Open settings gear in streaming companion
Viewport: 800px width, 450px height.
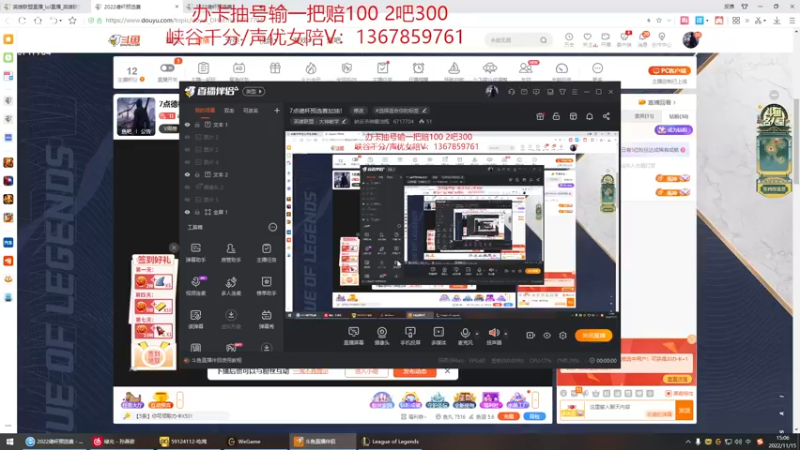click(563, 335)
